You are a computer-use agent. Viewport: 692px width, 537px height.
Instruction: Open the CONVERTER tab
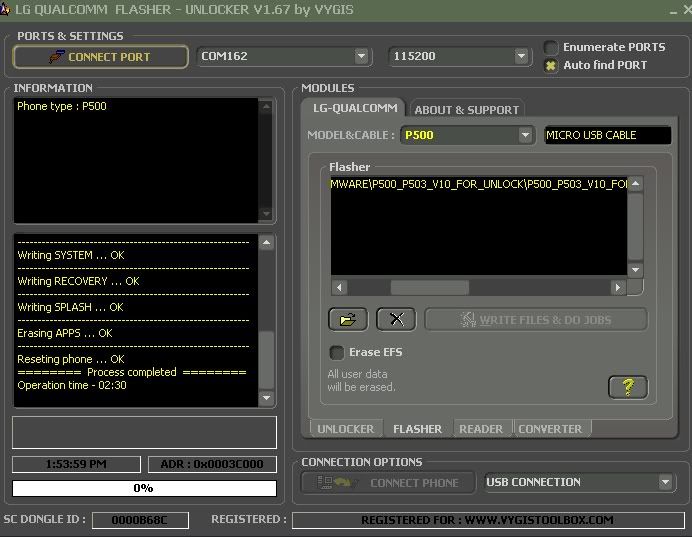pos(550,429)
